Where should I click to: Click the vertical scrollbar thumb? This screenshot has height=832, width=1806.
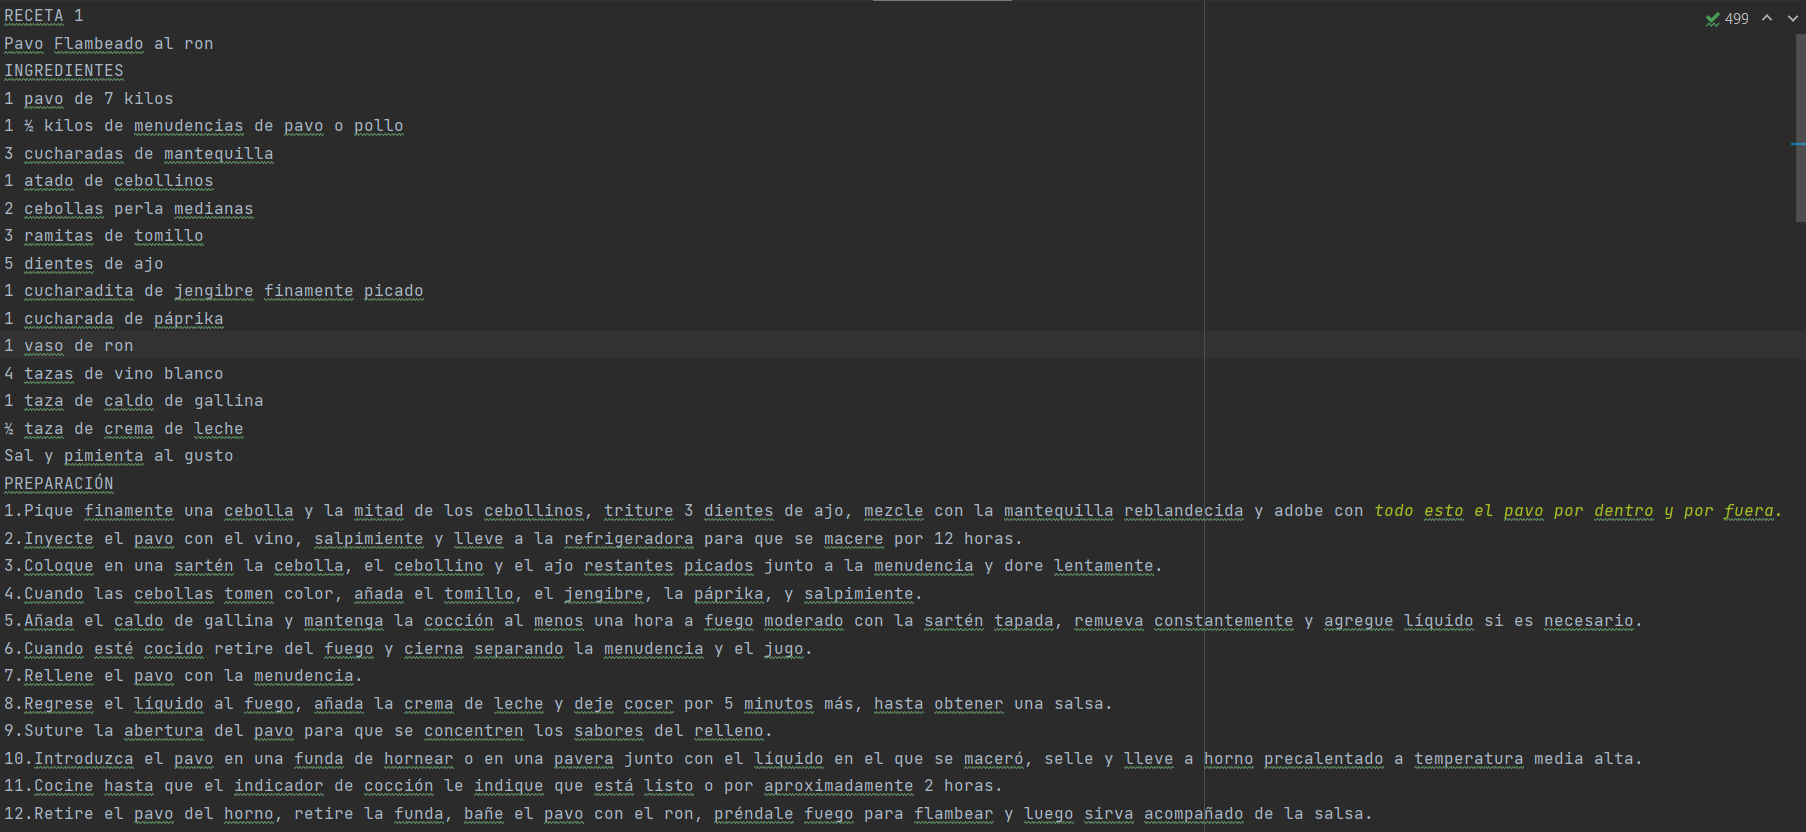click(1800, 128)
